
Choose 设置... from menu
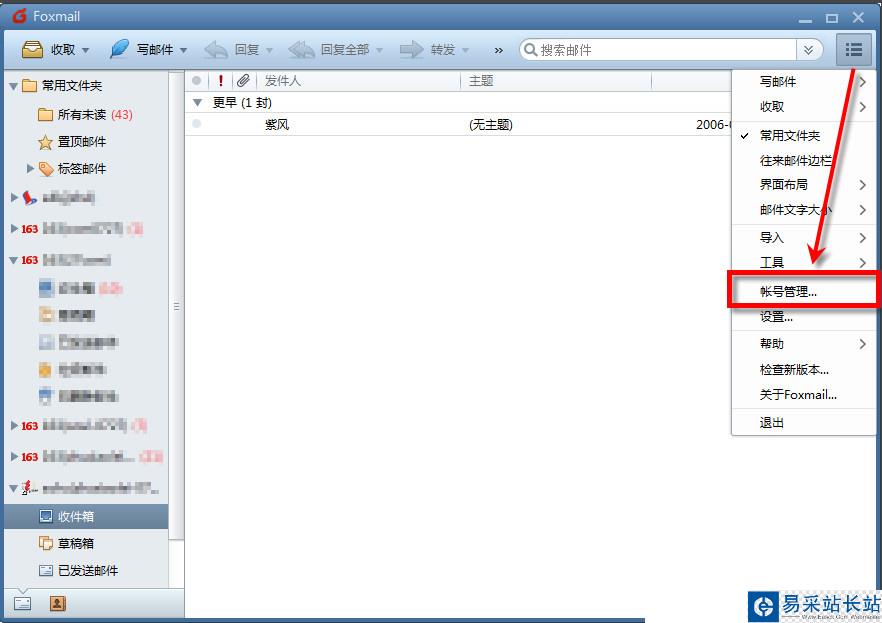point(803,317)
